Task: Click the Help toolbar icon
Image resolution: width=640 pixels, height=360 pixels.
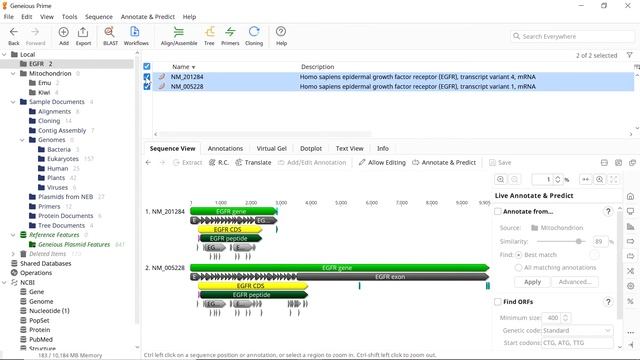Action: 281,32
